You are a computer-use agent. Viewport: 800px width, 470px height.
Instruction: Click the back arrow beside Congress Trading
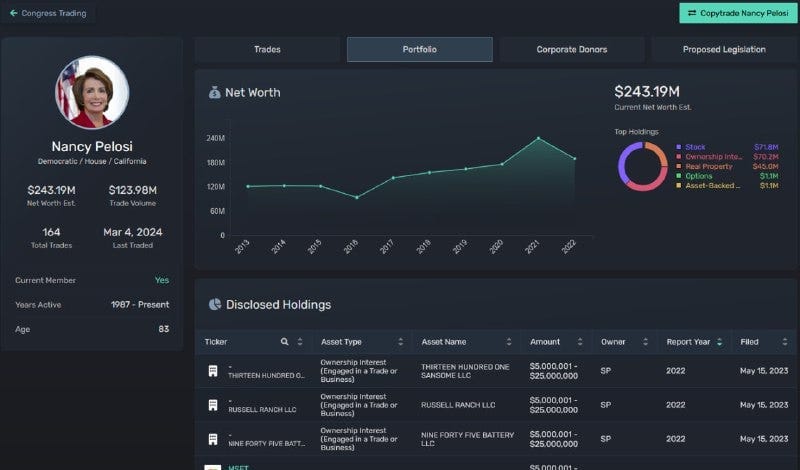tap(14, 13)
